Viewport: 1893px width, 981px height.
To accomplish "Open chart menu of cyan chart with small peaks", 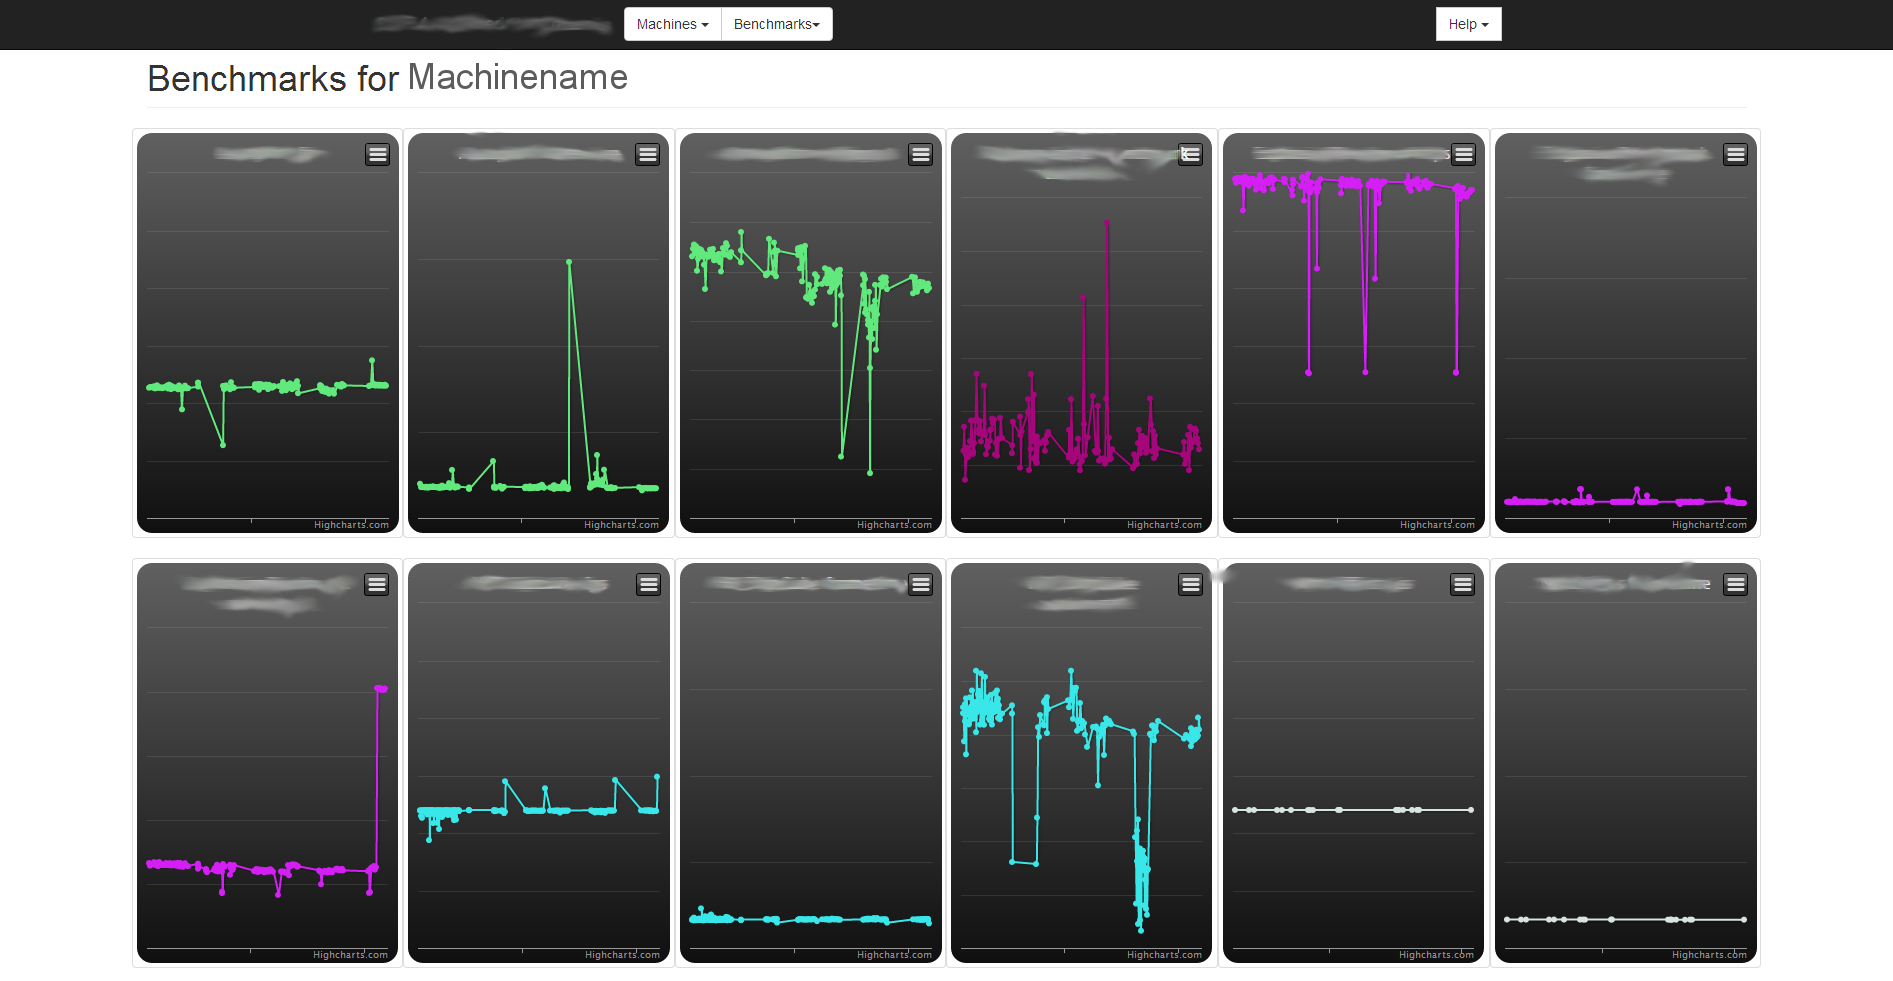I will [648, 584].
